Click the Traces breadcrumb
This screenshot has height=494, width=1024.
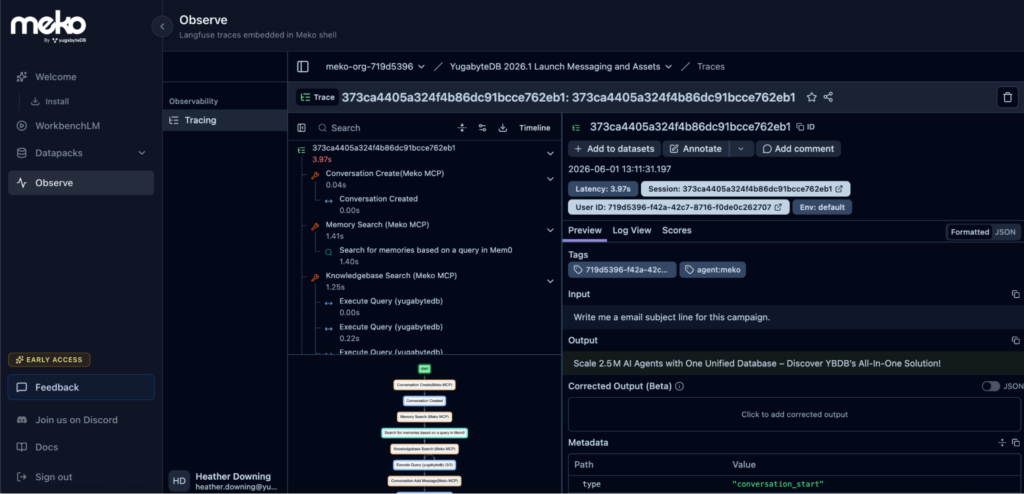[711, 67]
